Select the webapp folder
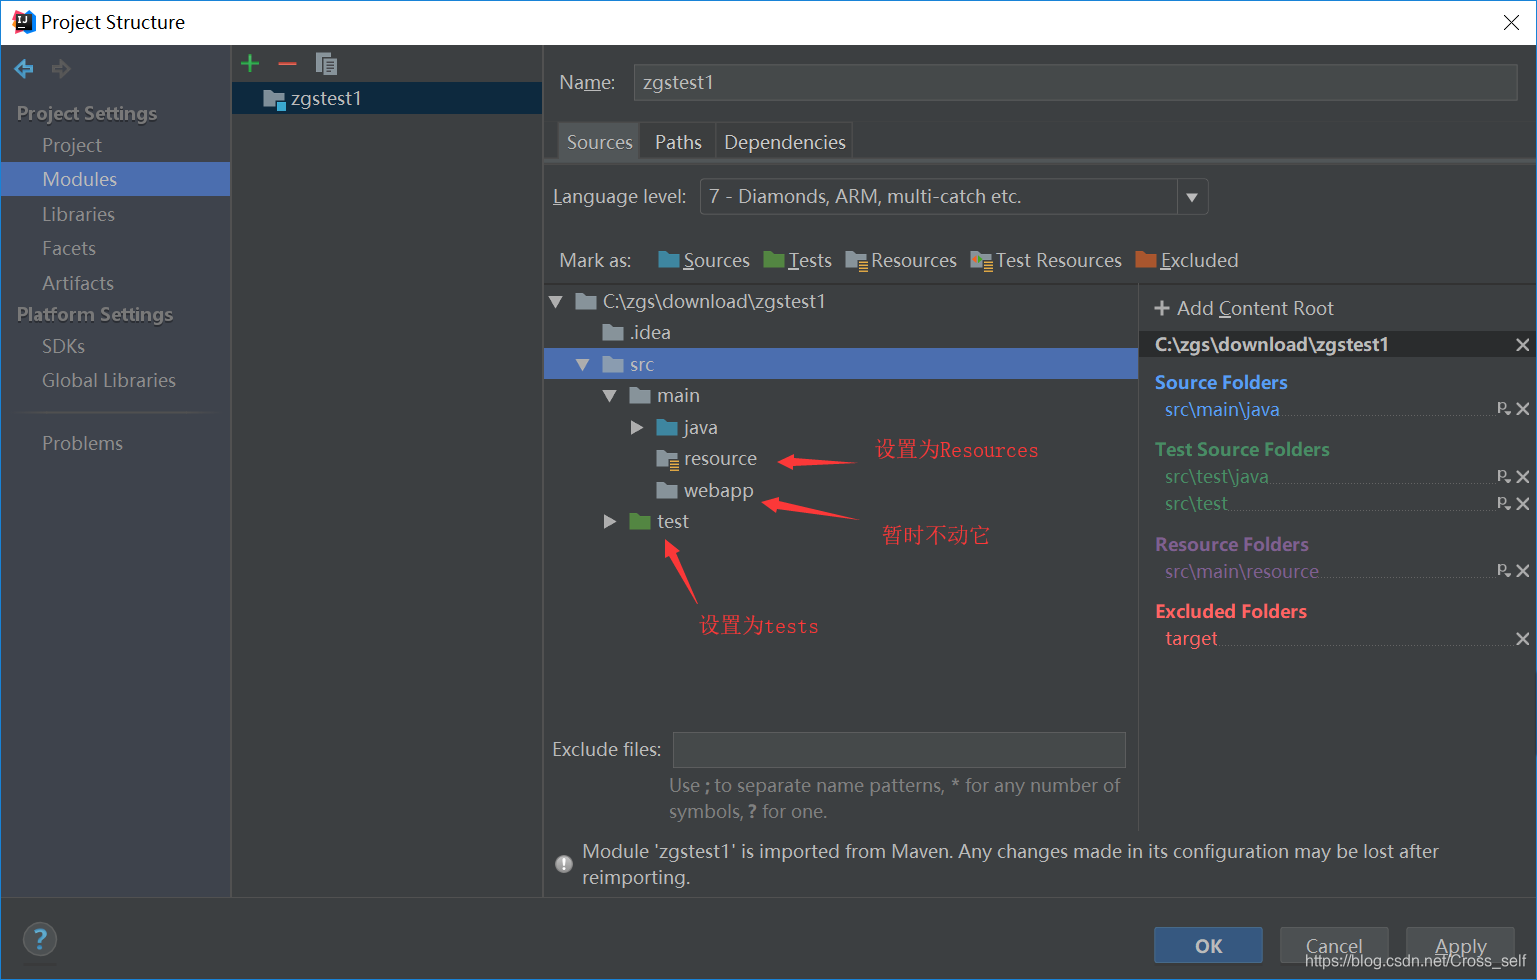The width and height of the screenshot is (1537, 980). click(705, 490)
